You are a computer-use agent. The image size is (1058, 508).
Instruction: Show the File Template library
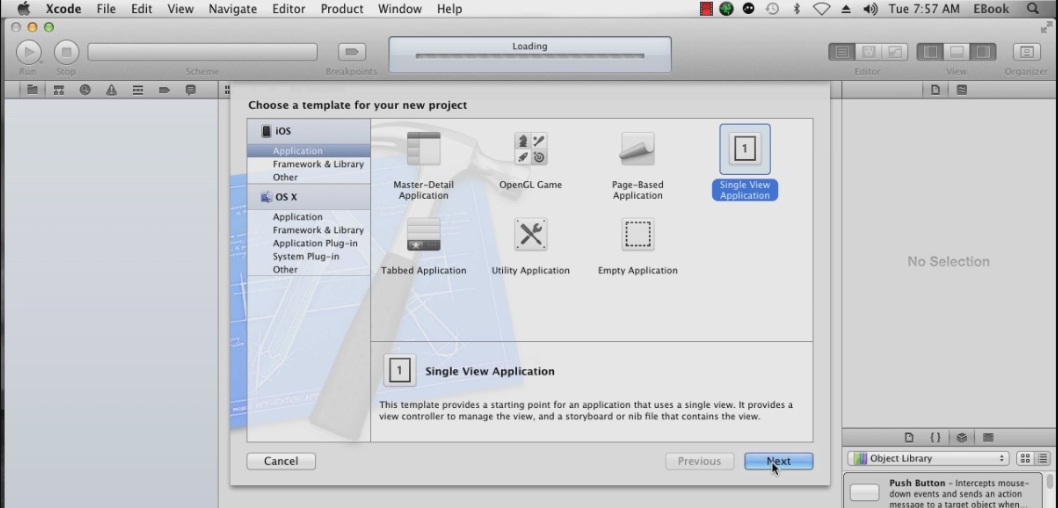click(x=909, y=437)
